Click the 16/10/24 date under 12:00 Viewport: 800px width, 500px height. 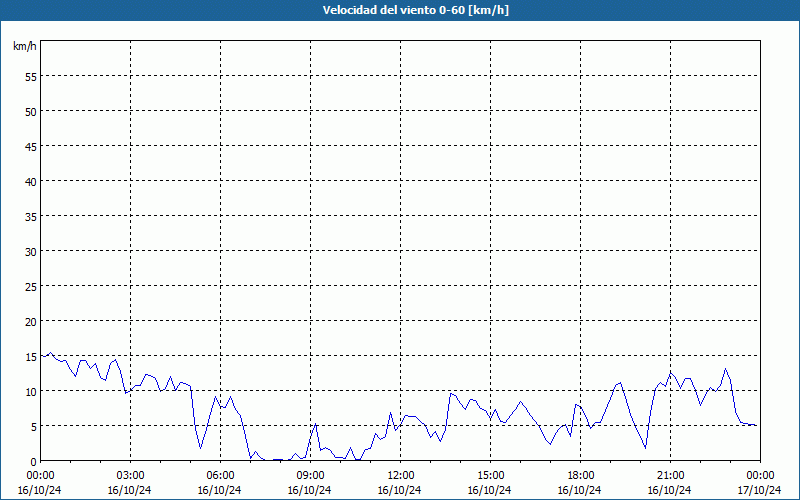(399, 490)
